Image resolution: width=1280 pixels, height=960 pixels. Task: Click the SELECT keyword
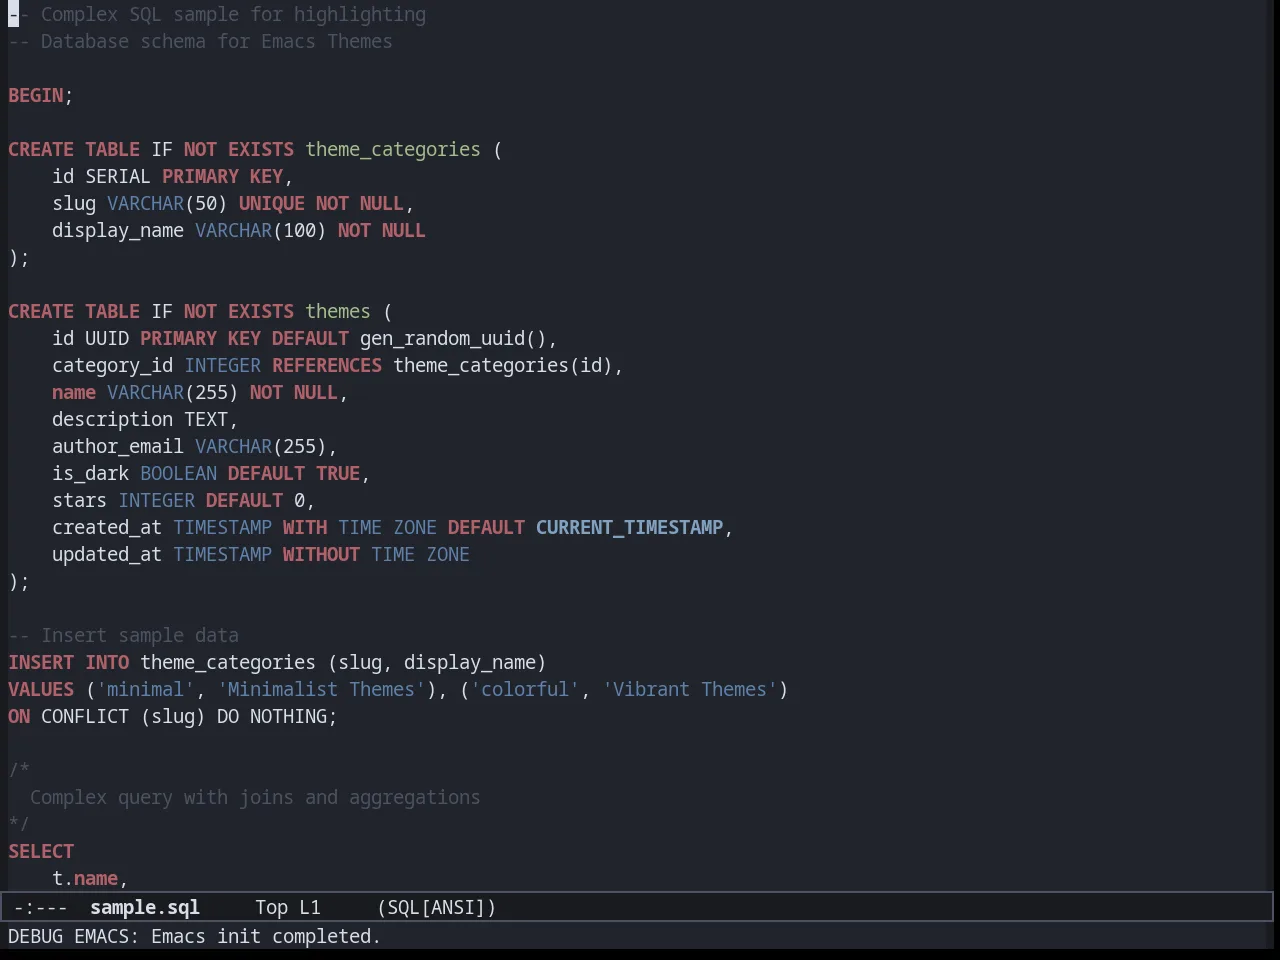point(41,851)
